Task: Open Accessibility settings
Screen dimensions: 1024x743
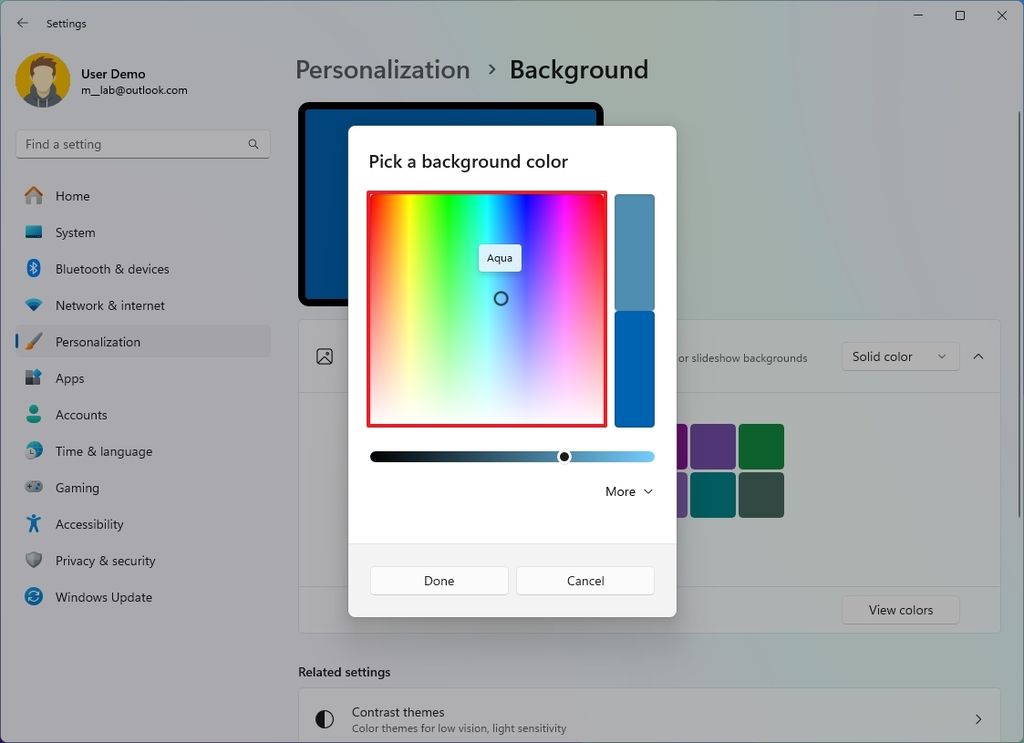Action: [91, 523]
